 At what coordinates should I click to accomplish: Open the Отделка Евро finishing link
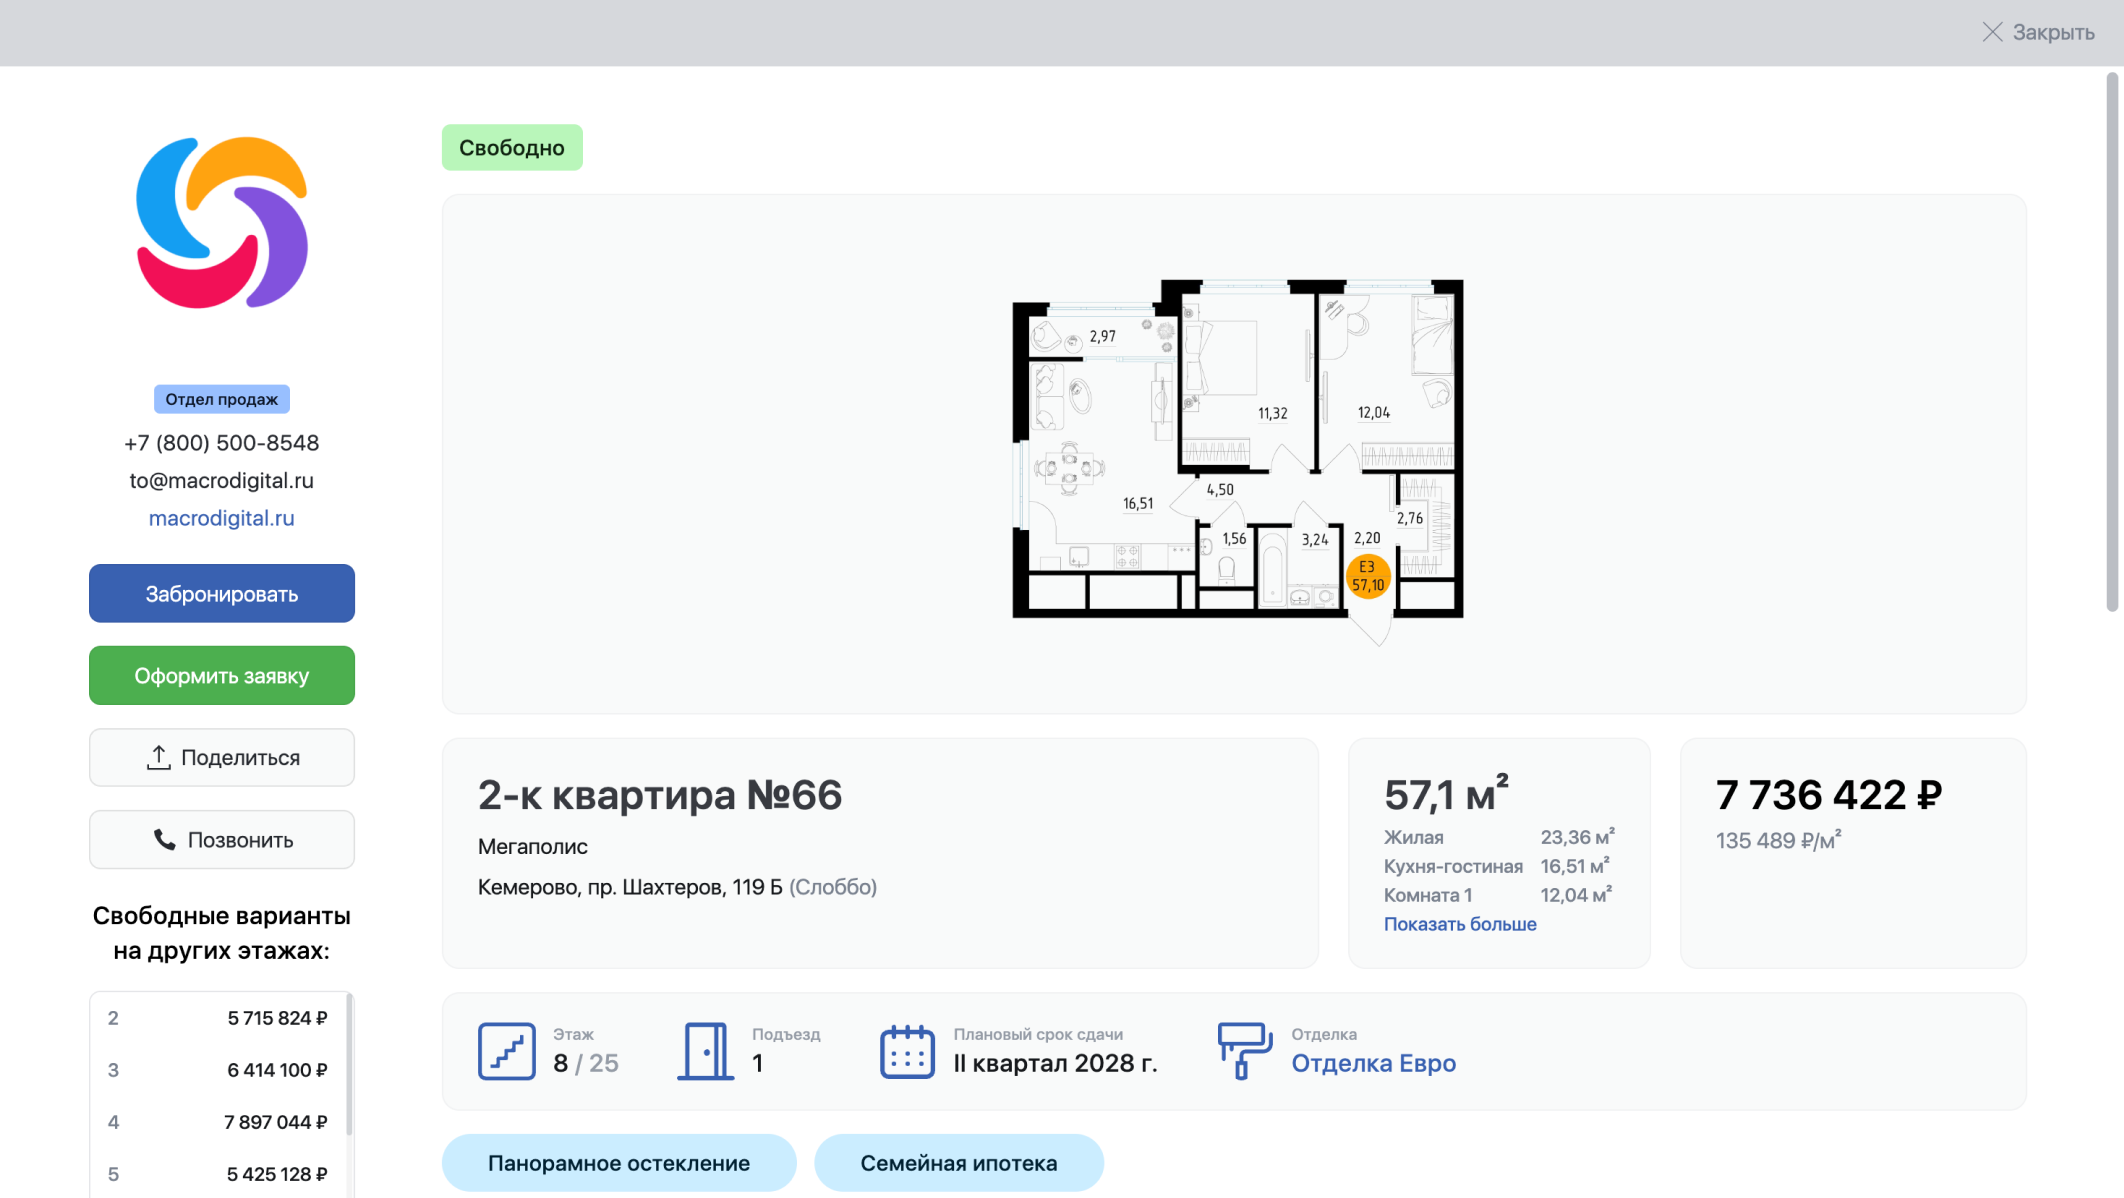(x=1373, y=1063)
